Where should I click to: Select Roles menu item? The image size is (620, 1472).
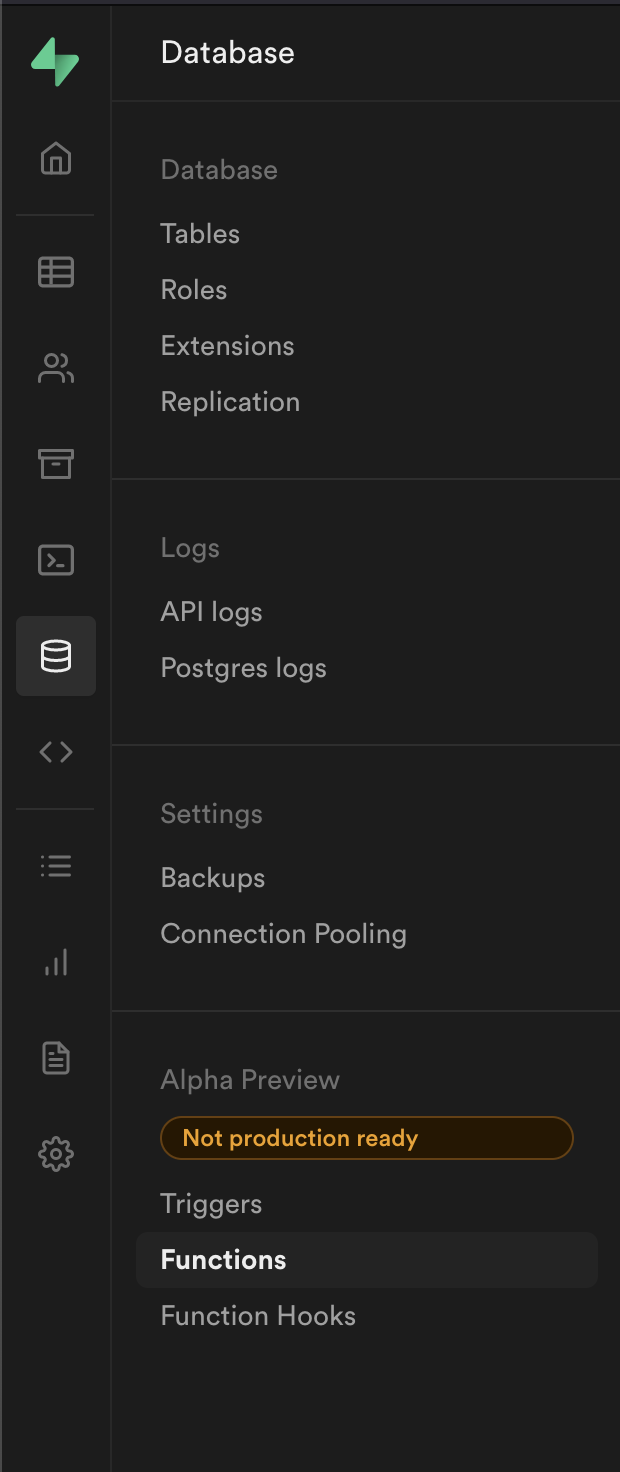194,290
